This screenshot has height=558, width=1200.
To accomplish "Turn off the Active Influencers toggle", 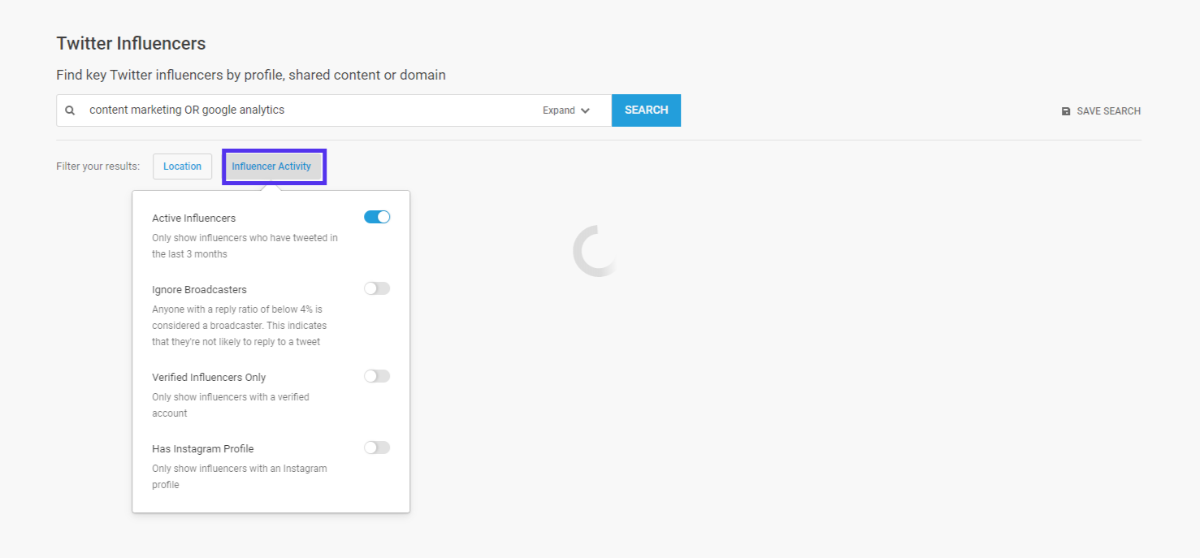I will (377, 217).
